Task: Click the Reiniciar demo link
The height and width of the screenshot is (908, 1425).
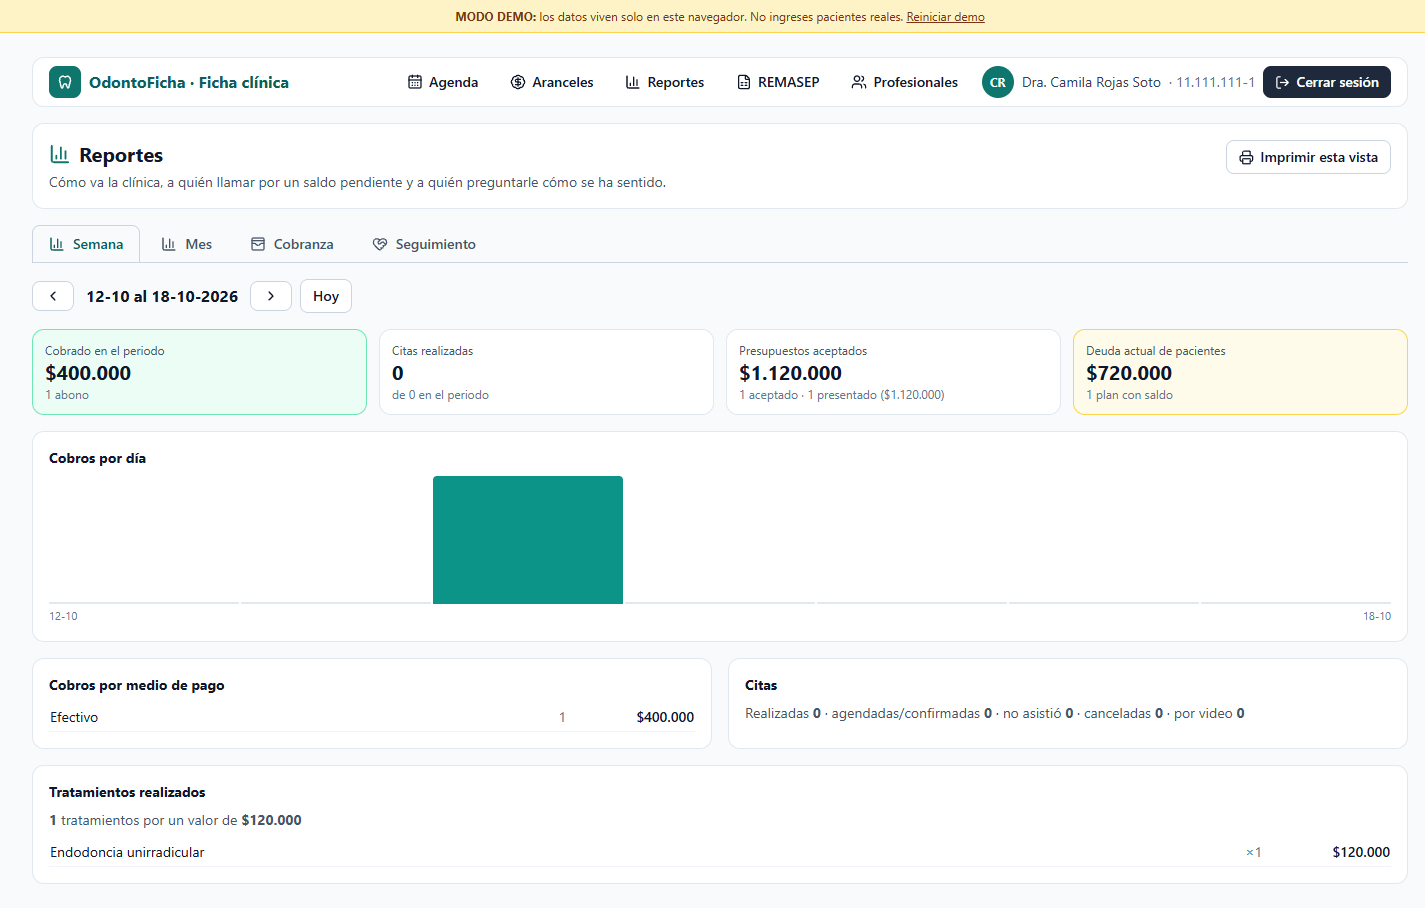Action: point(946,17)
